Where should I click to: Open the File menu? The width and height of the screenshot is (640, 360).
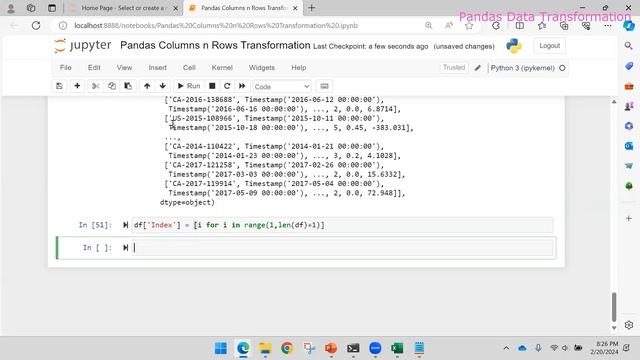click(x=66, y=68)
